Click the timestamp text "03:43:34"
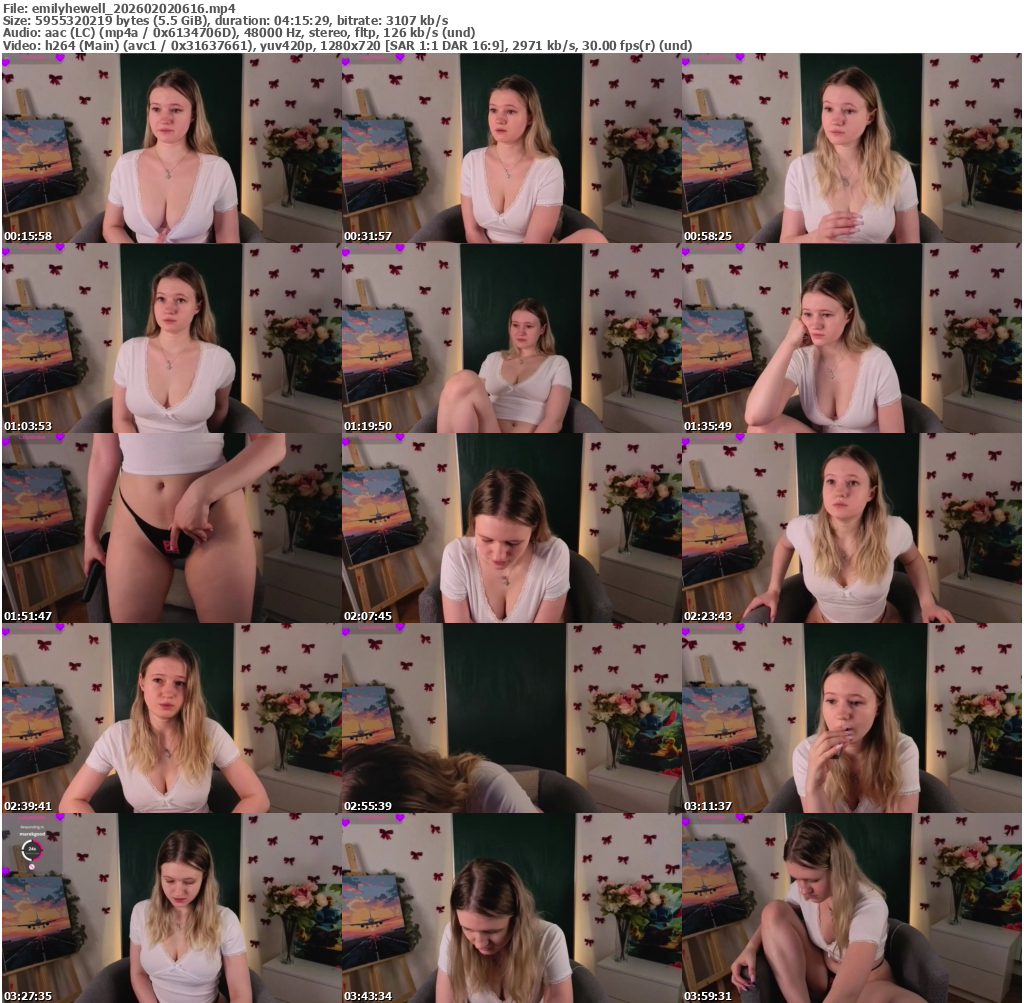1024x1003 pixels. 368,996
